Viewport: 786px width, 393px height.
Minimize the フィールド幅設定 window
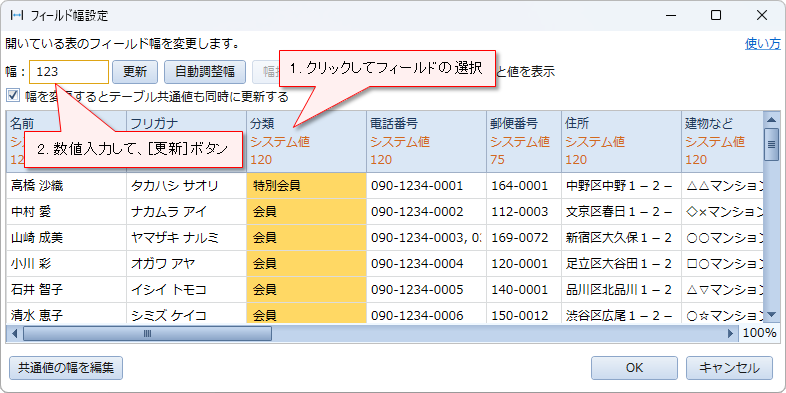coord(671,16)
